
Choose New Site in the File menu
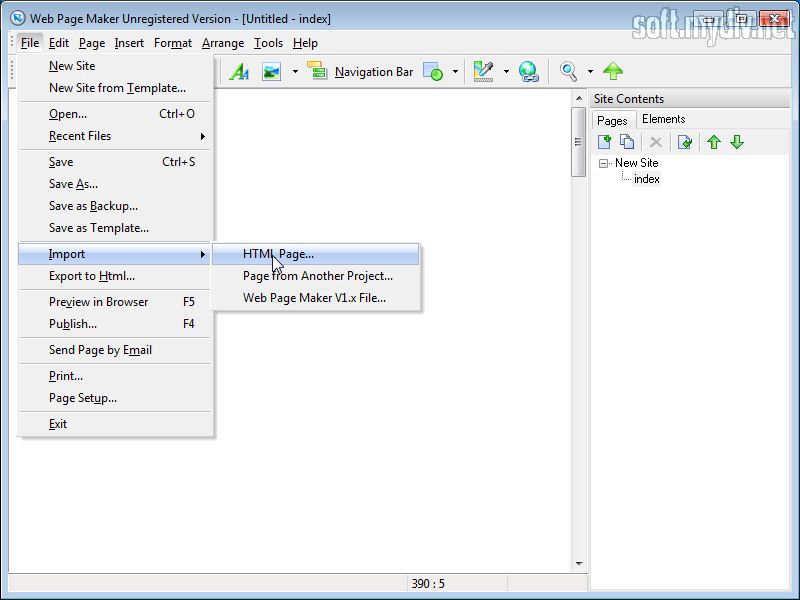tap(115, 66)
